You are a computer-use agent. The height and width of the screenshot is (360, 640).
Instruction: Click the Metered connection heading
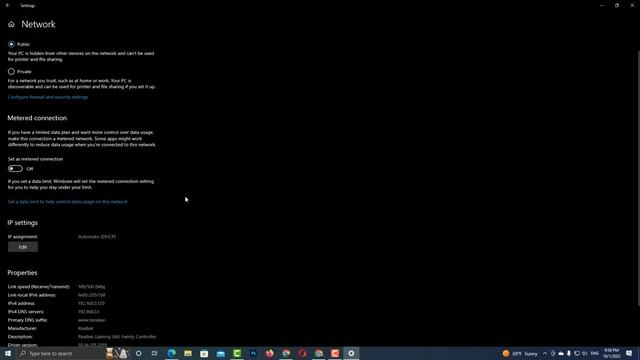tap(37, 118)
